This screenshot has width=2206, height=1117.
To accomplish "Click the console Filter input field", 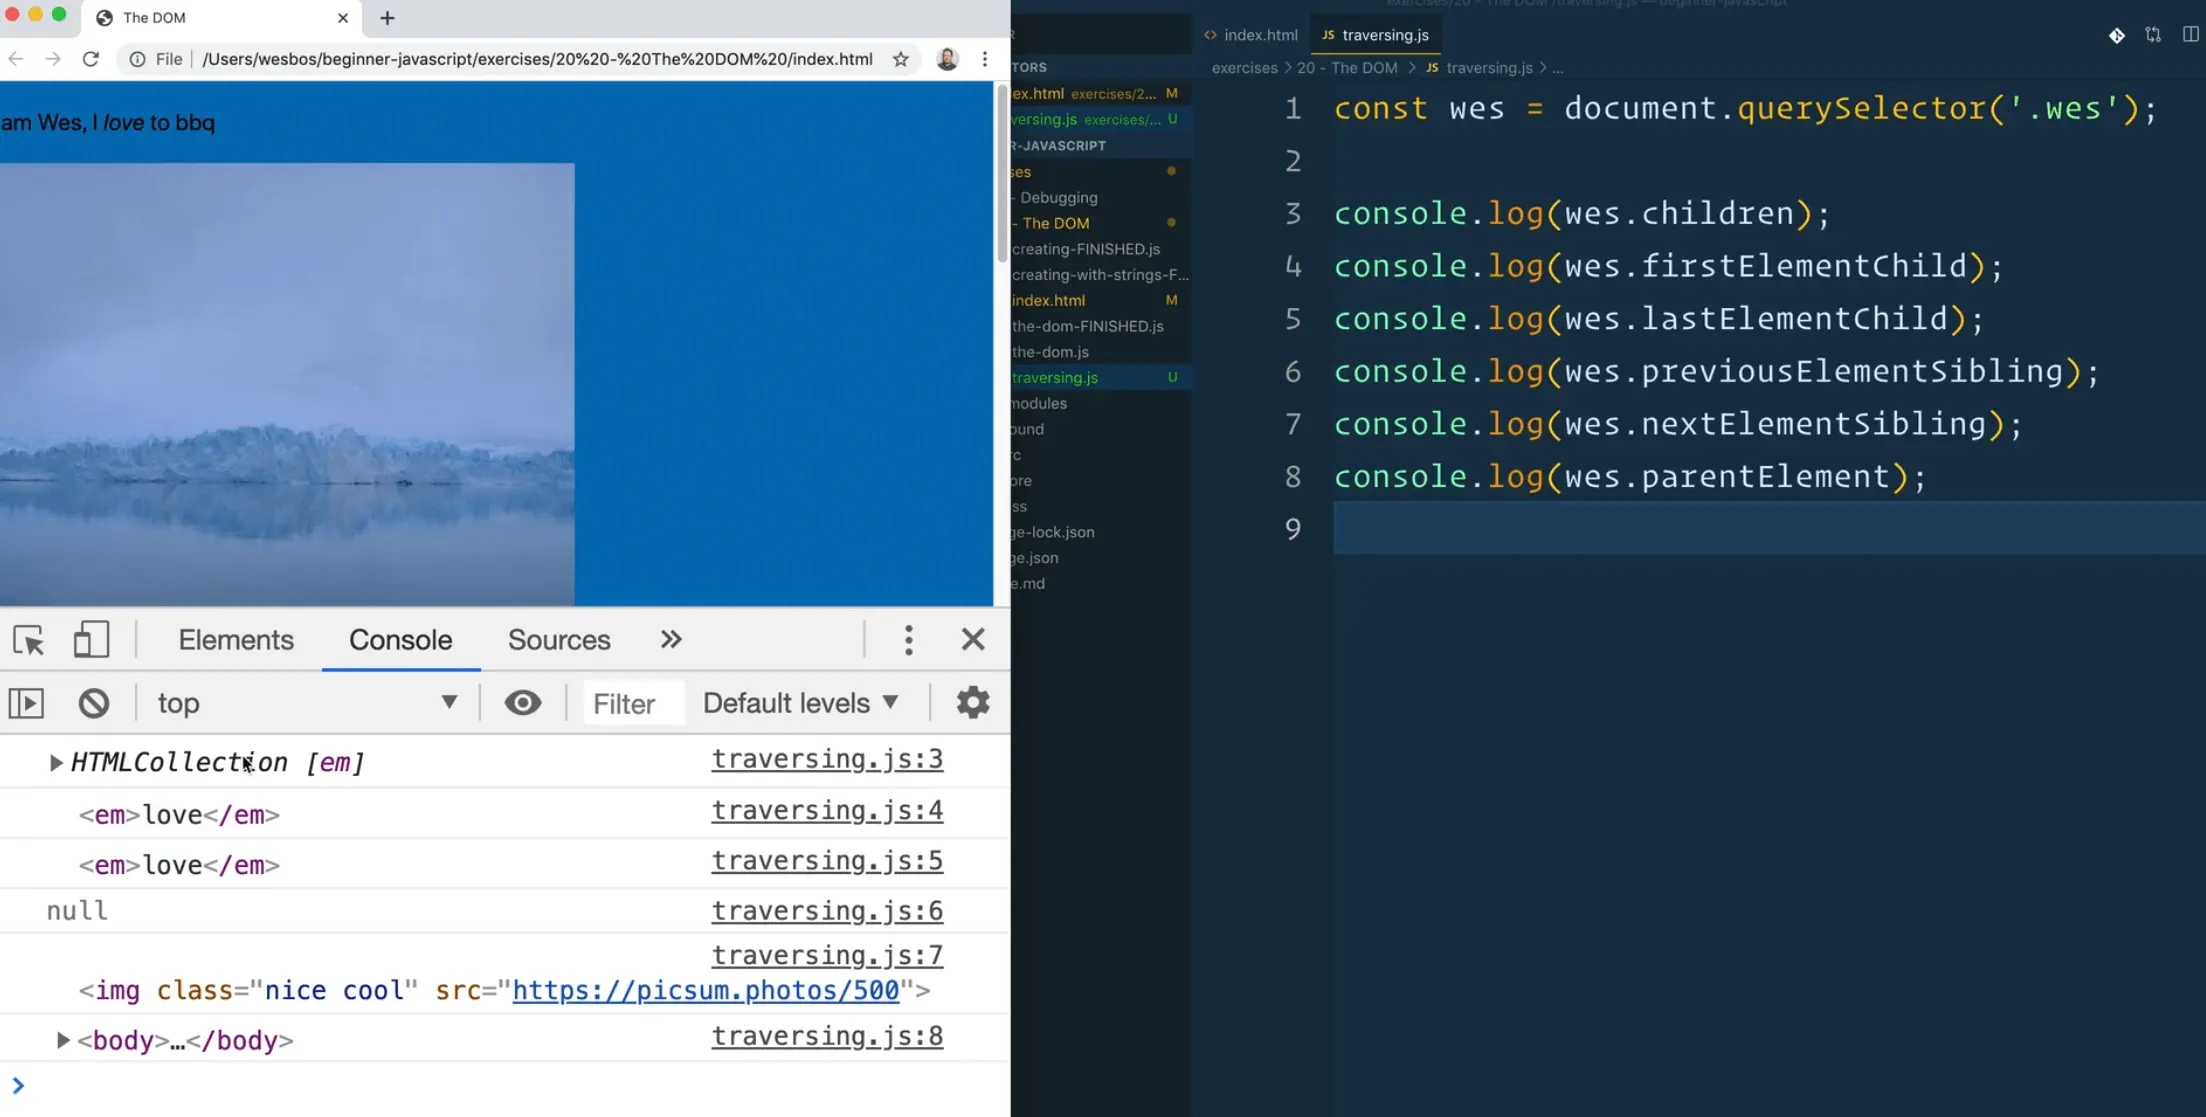I will tap(634, 704).
